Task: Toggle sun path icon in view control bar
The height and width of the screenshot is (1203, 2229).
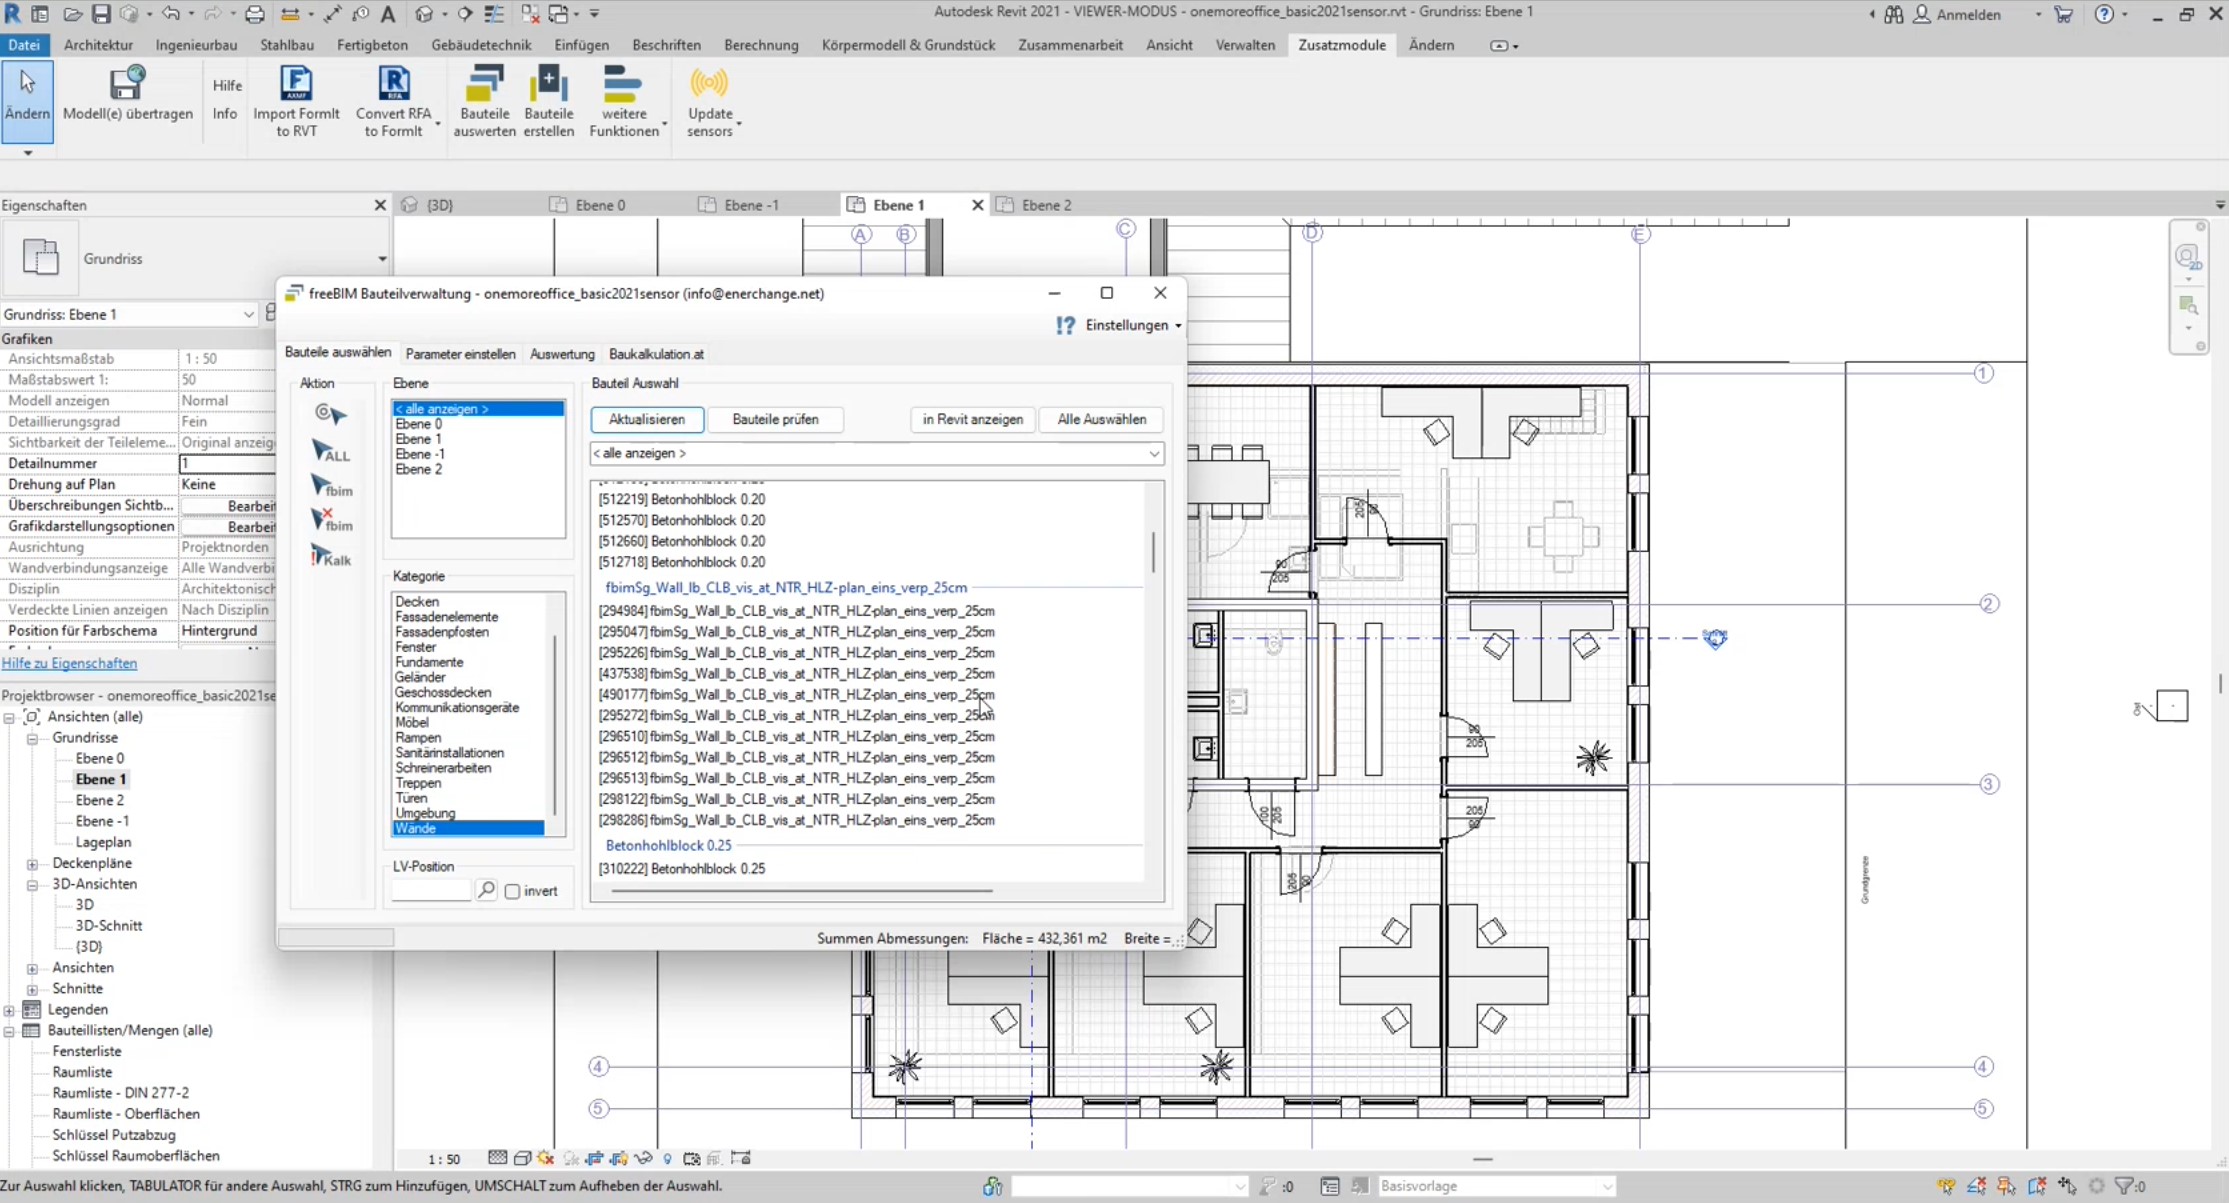Action: pyautogui.click(x=546, y=1158)
